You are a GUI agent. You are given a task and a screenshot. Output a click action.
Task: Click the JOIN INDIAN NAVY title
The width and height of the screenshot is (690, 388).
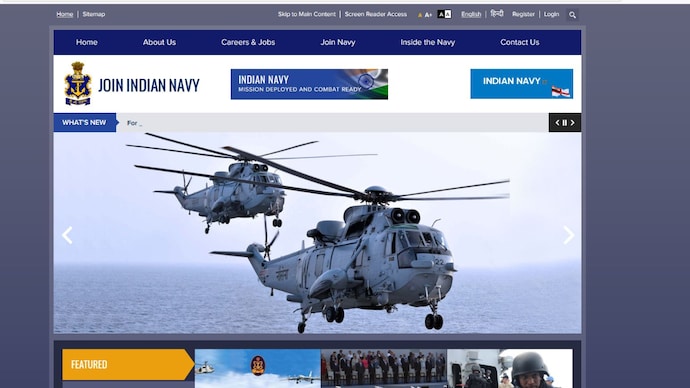[x=149, y=85]
